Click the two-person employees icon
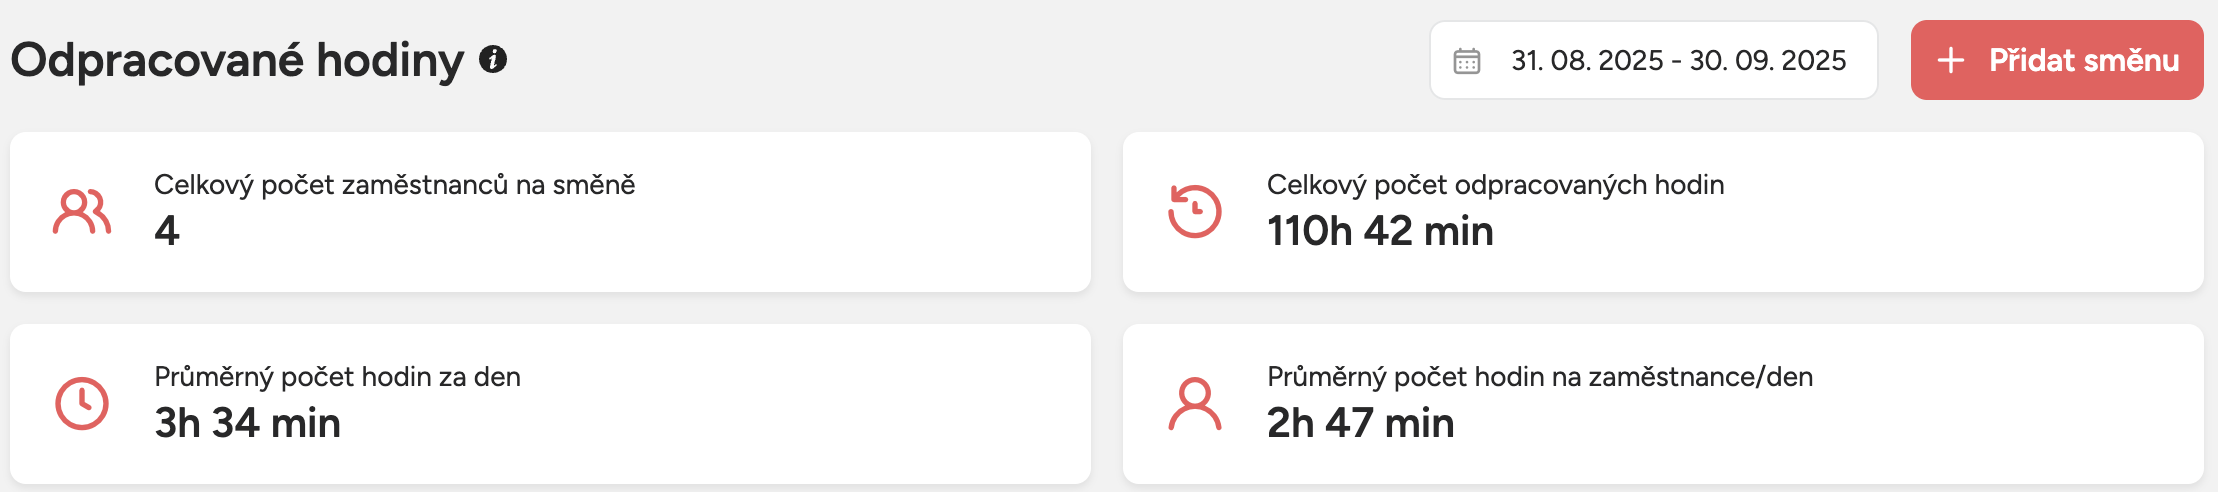This screenshot has height=492, width=2218. (x=82, y=212)
